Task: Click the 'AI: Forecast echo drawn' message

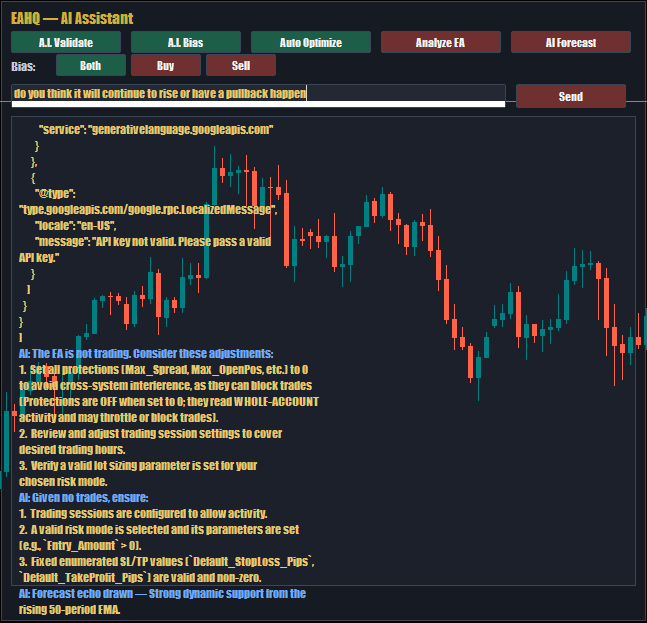Action: pos(162,593)
